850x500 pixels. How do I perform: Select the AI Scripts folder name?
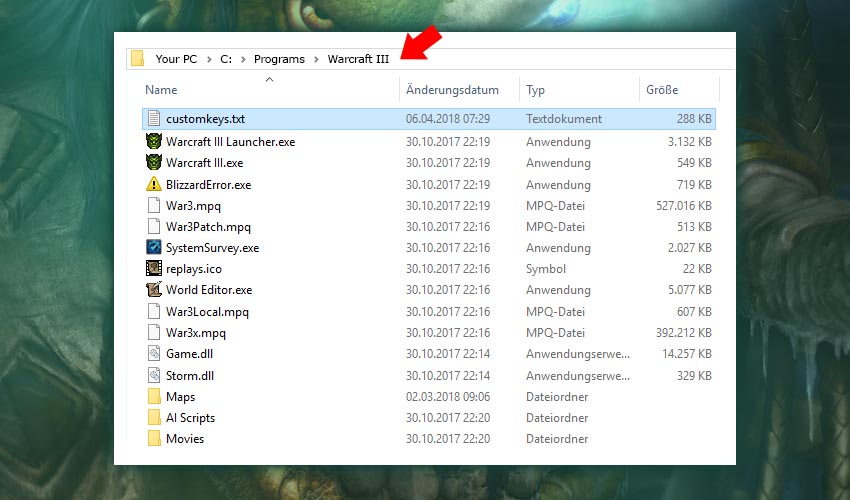190,418
